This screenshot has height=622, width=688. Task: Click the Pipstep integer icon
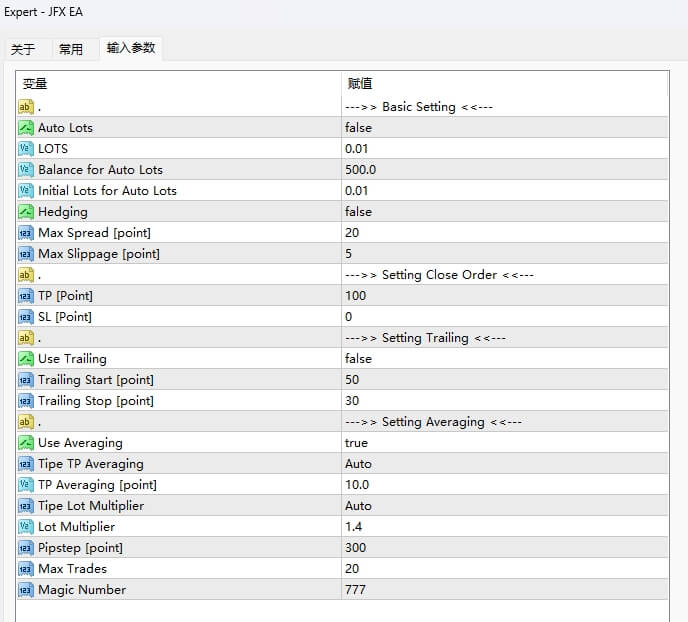point(26,548)
